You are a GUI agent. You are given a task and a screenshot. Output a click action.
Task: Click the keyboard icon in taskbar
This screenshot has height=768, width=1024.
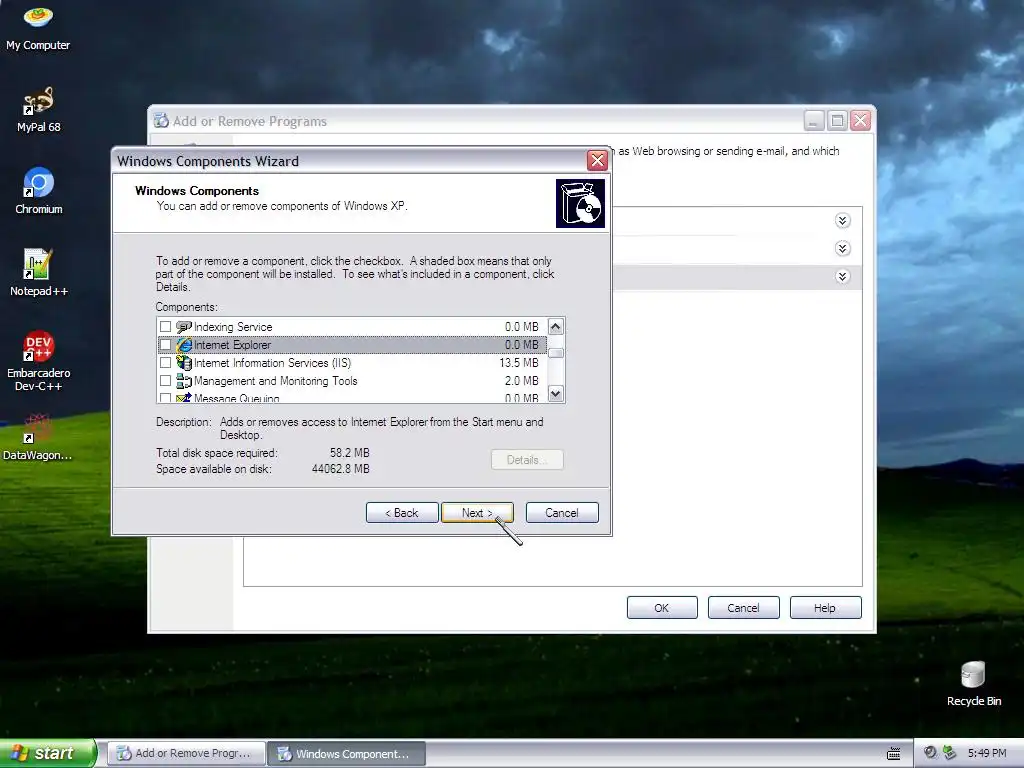tap(893, 753)
